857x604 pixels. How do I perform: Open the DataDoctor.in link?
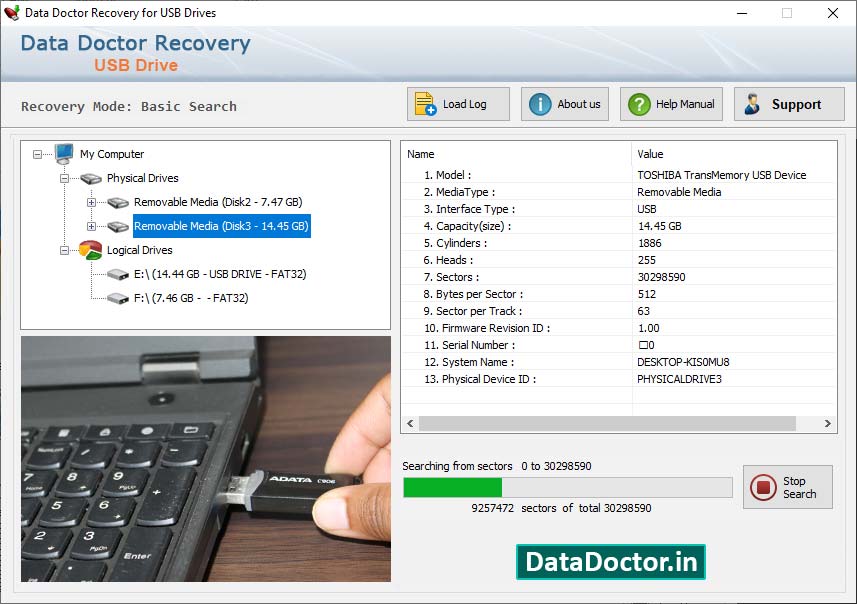610,562
